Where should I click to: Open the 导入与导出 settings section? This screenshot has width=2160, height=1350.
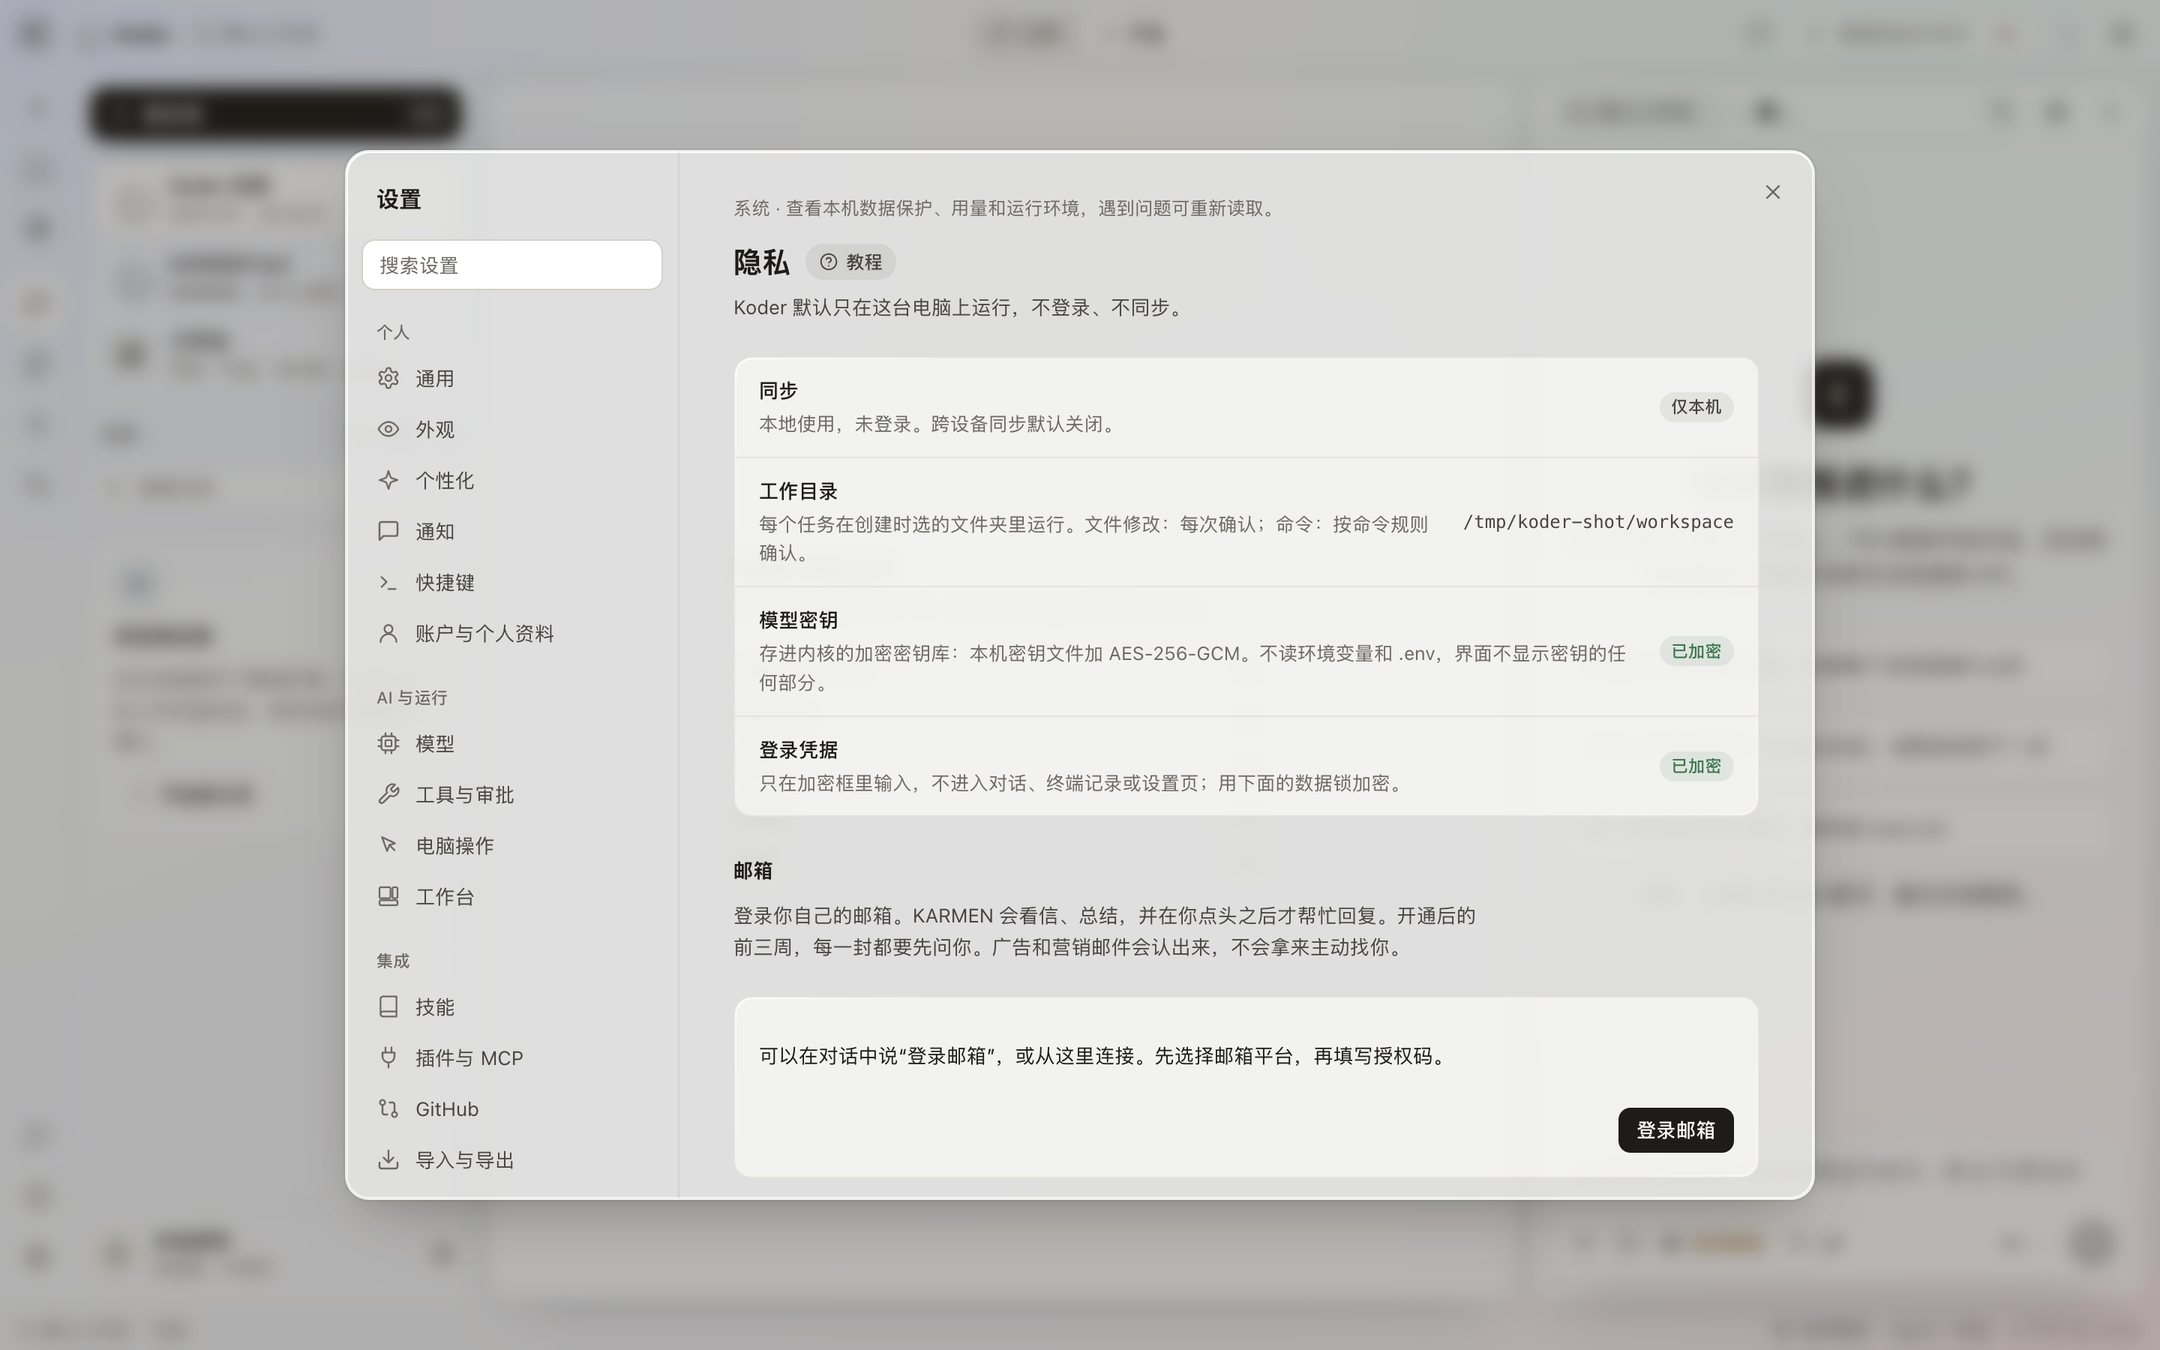512,1159
